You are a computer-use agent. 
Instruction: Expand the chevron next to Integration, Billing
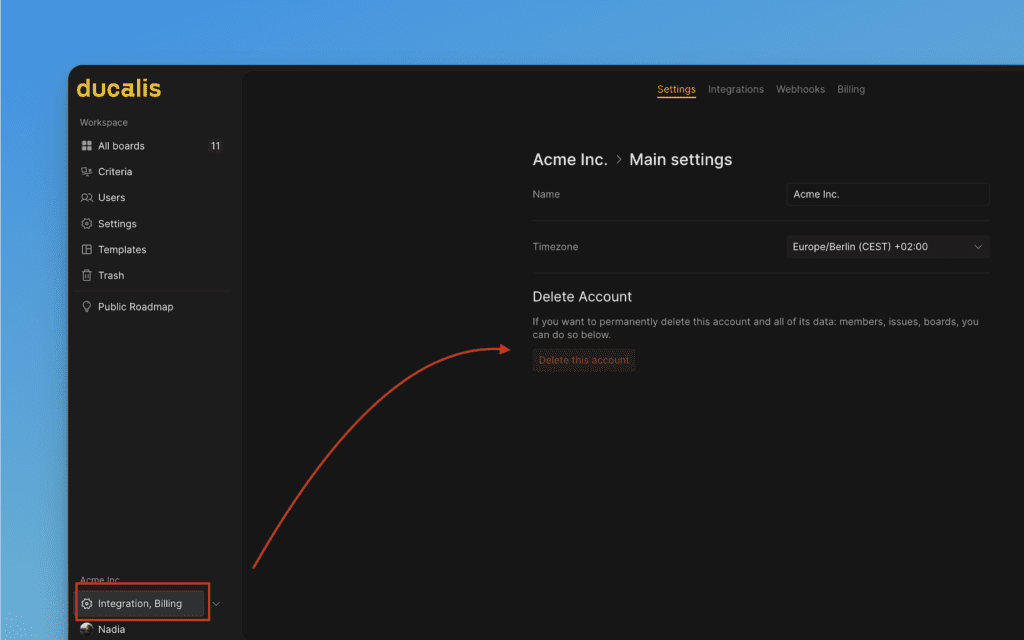tap(216, 604)
